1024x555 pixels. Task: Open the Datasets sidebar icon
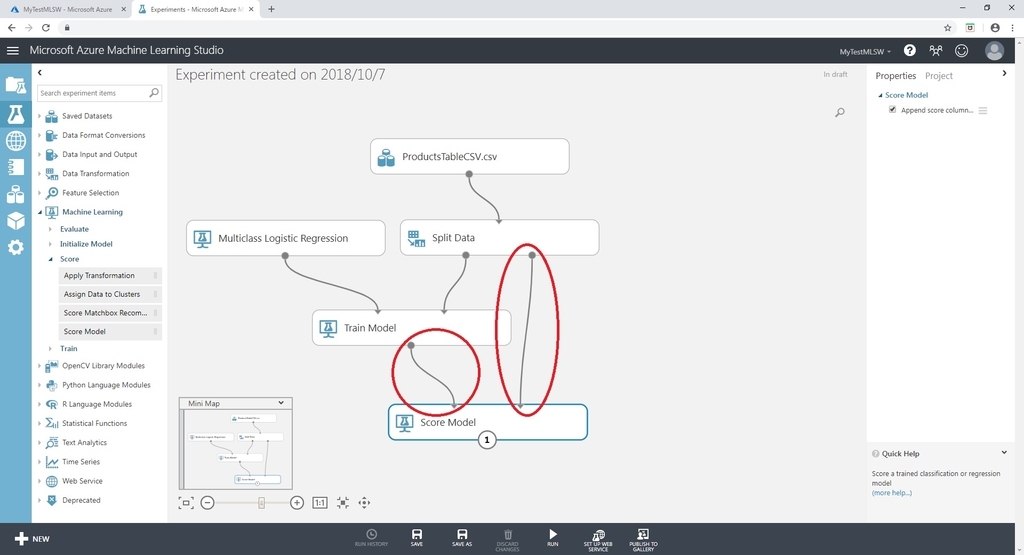click(16, 194)
